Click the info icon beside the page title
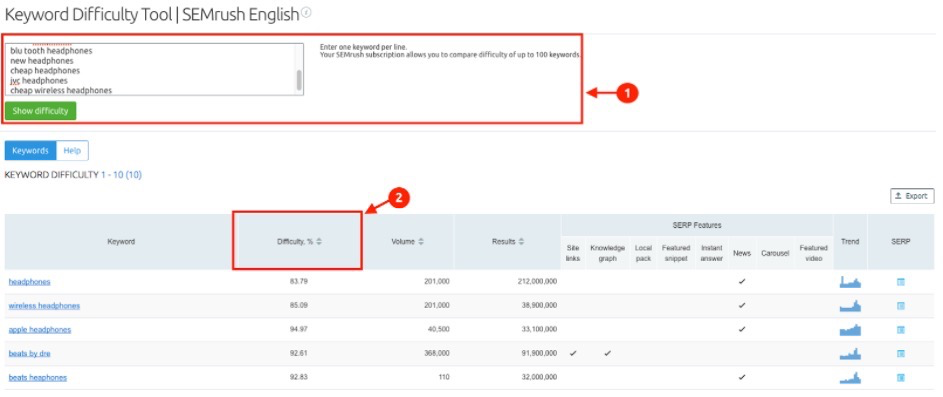The image size is (943, 397). coord(306,13)
